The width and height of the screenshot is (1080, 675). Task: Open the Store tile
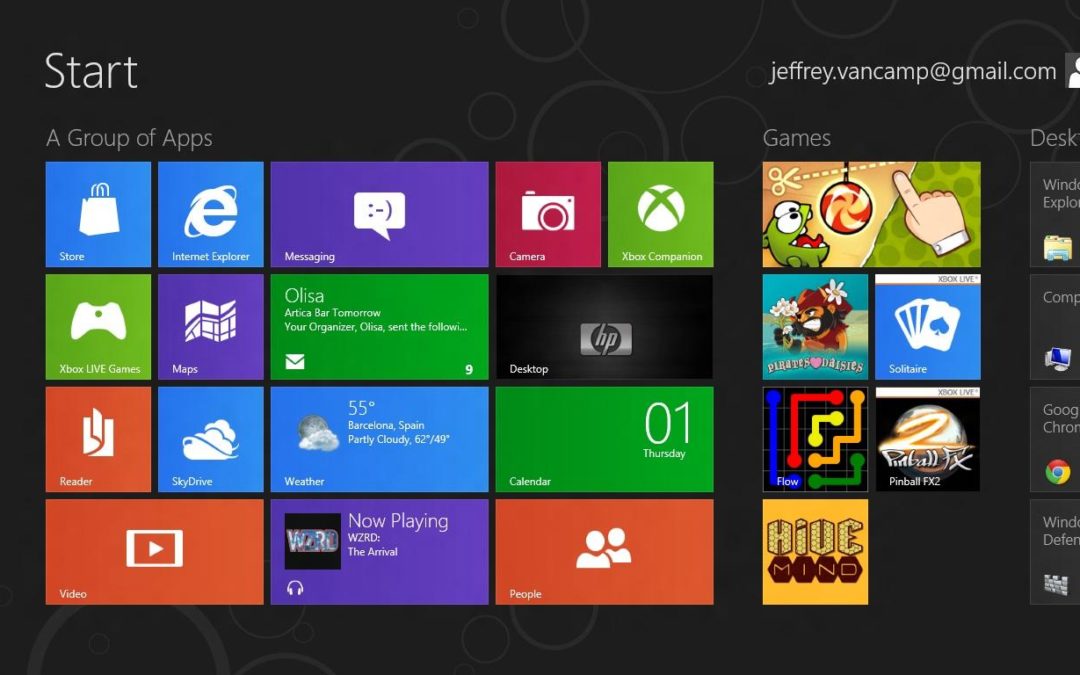pos(98,214)
